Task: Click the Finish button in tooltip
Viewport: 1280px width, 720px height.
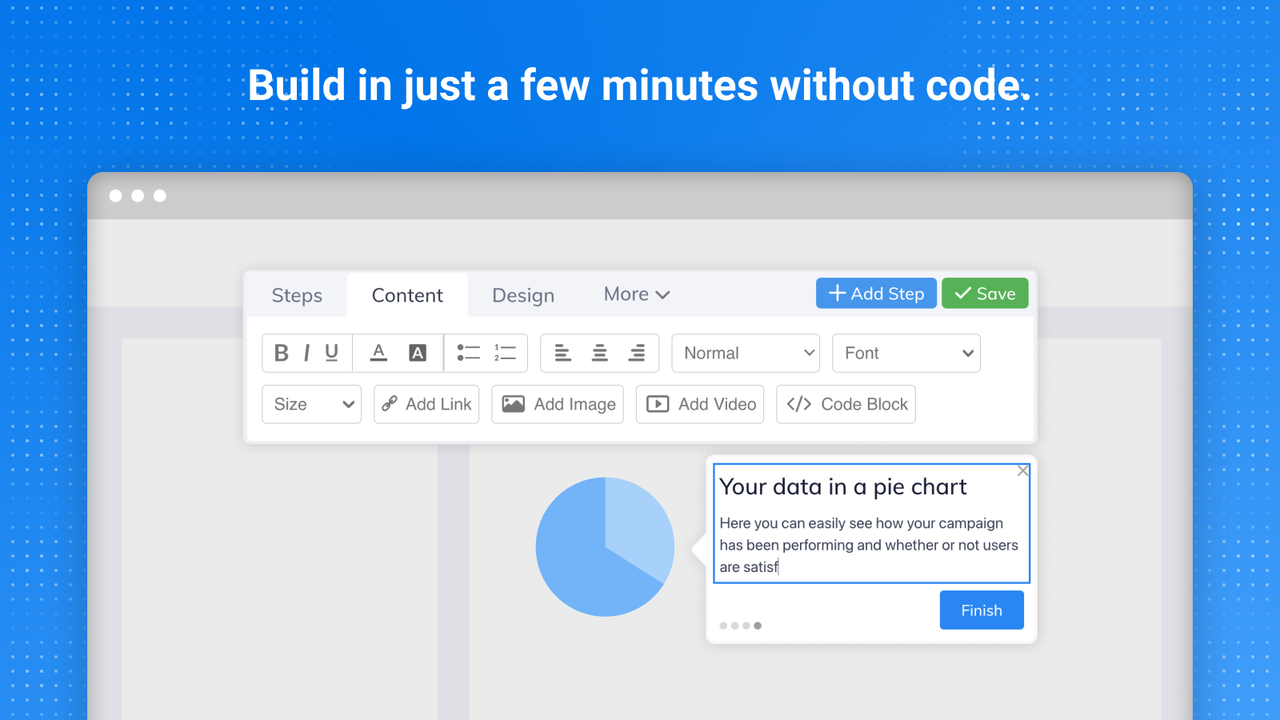Action: coord(981,610)
